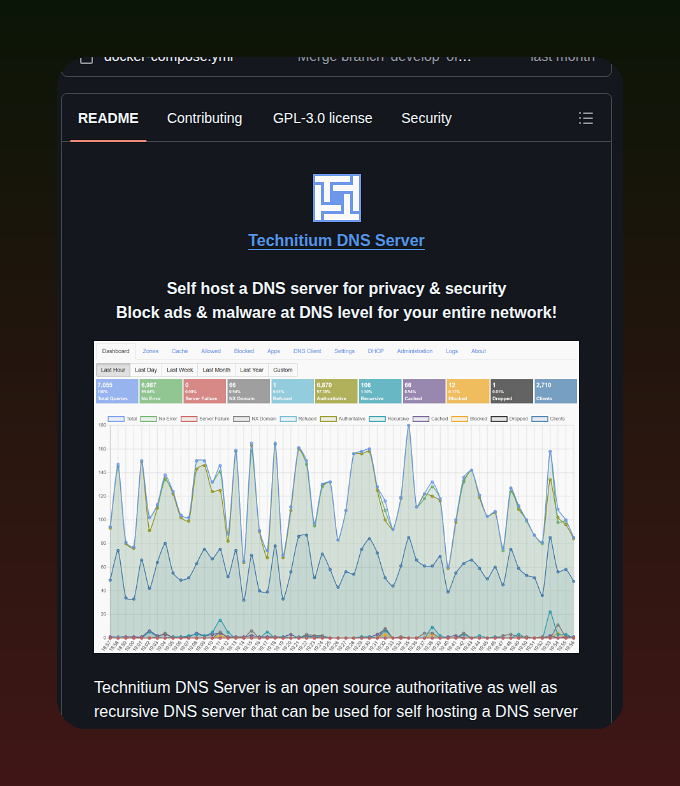Click the 'Block ads & malware at DNS level' line
The image size is (680, 786).
[x=336, y=313]
